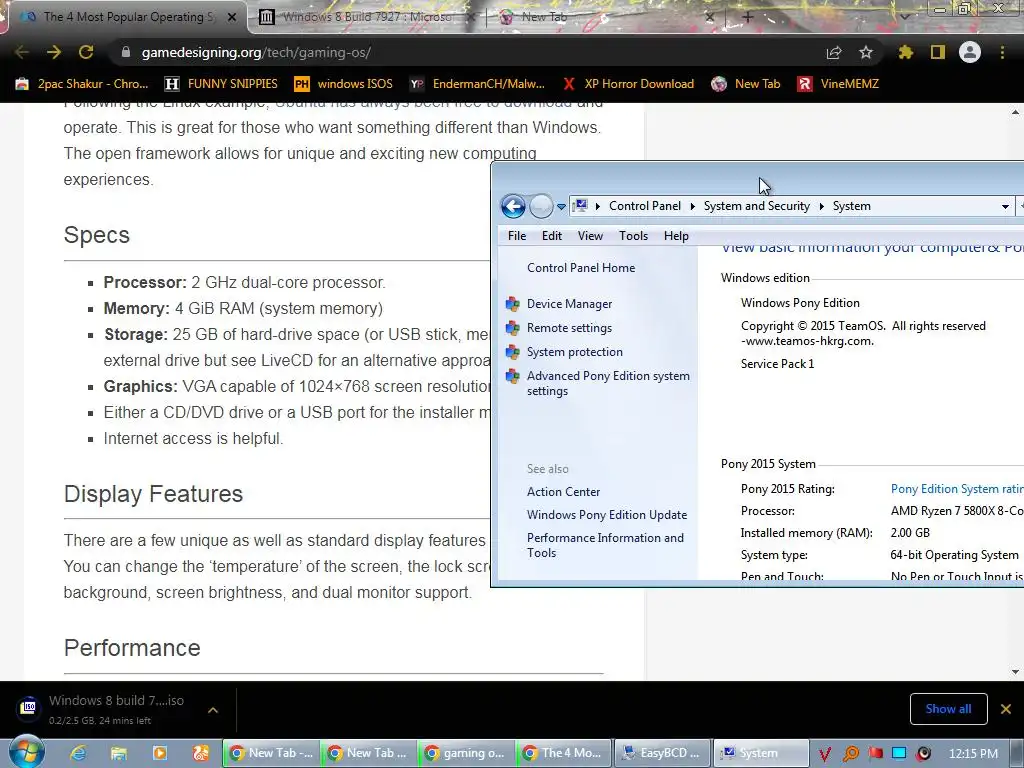1024x768 pixels.
Task: Open Action Center link
Action: [x=563, y=492]
